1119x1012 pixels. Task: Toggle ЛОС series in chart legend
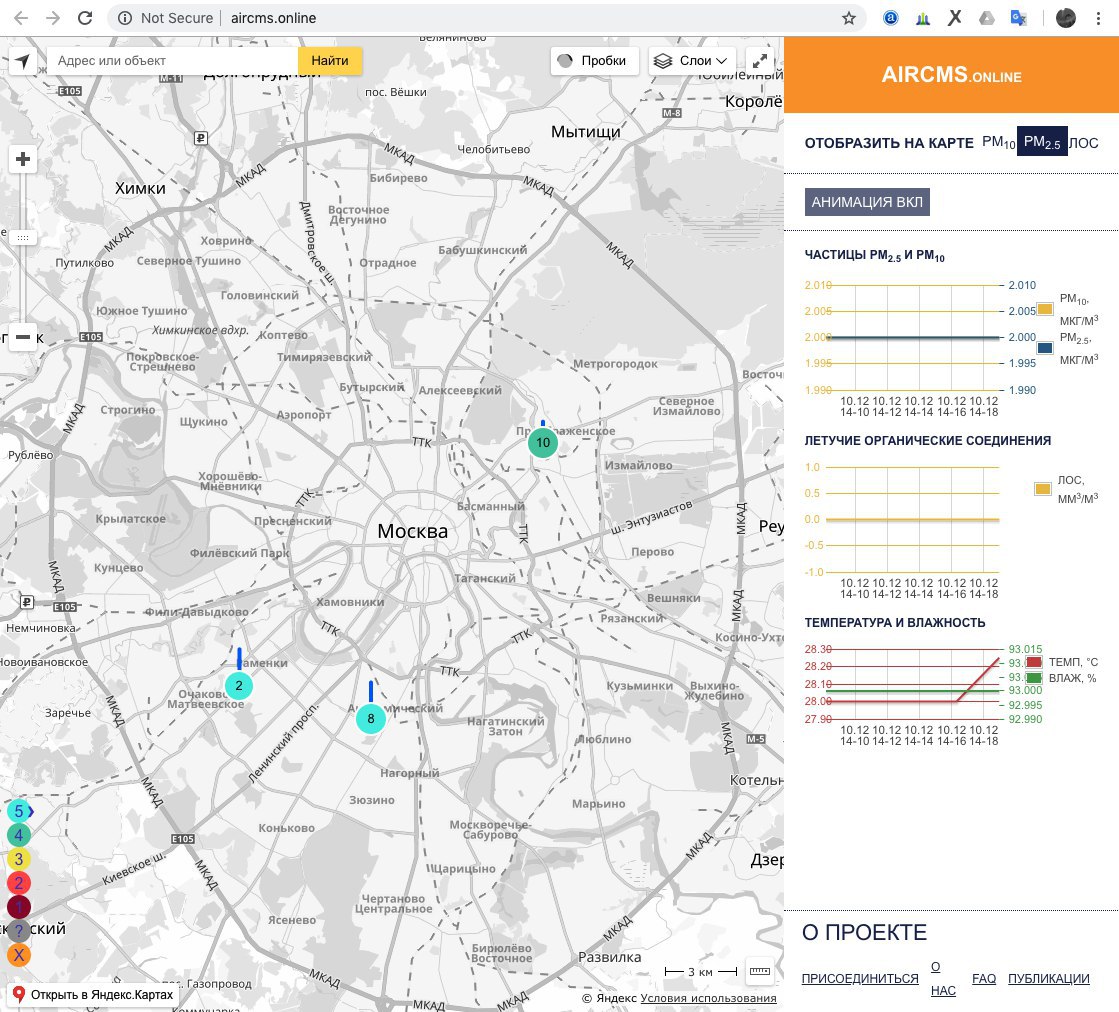pyautogui.click(x=1043, y=489)
